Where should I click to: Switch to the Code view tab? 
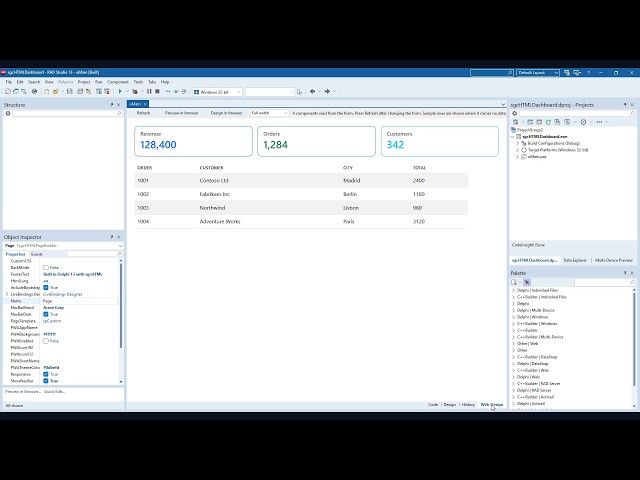433,405
